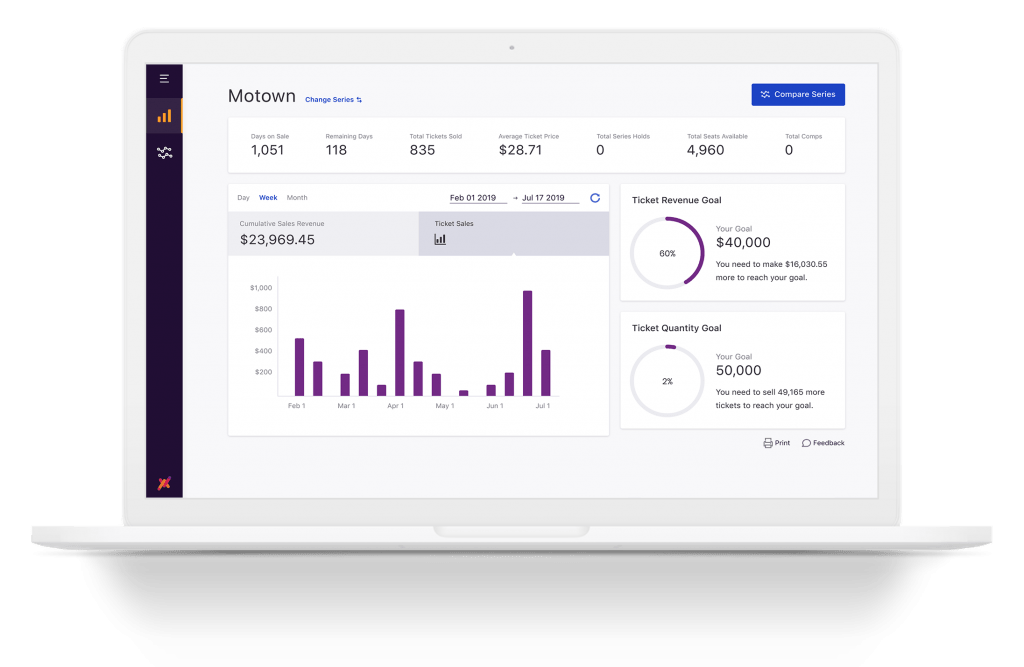Screen dimensions: 1024x667
Task: Open the Feedback link
Action: click(x=822, y=442)
